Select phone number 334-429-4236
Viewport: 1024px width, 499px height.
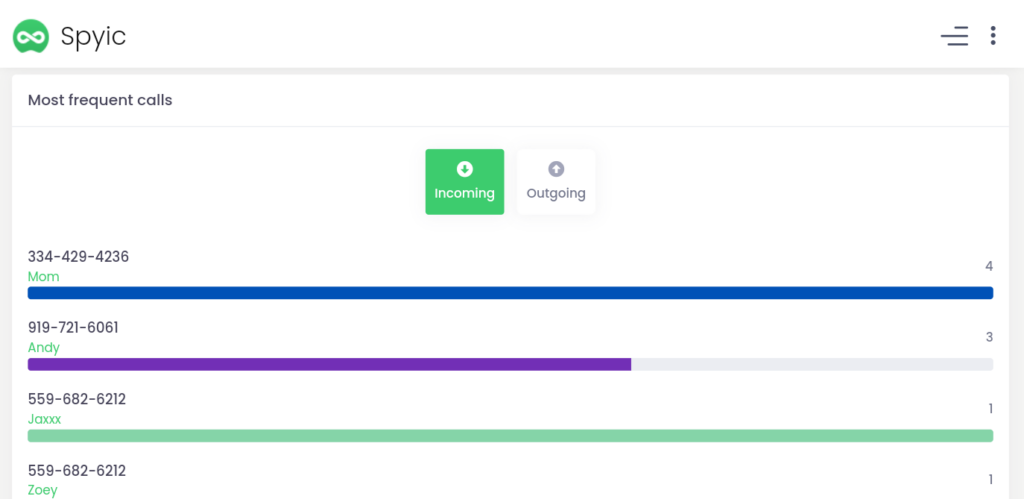[x=78, y=257]
